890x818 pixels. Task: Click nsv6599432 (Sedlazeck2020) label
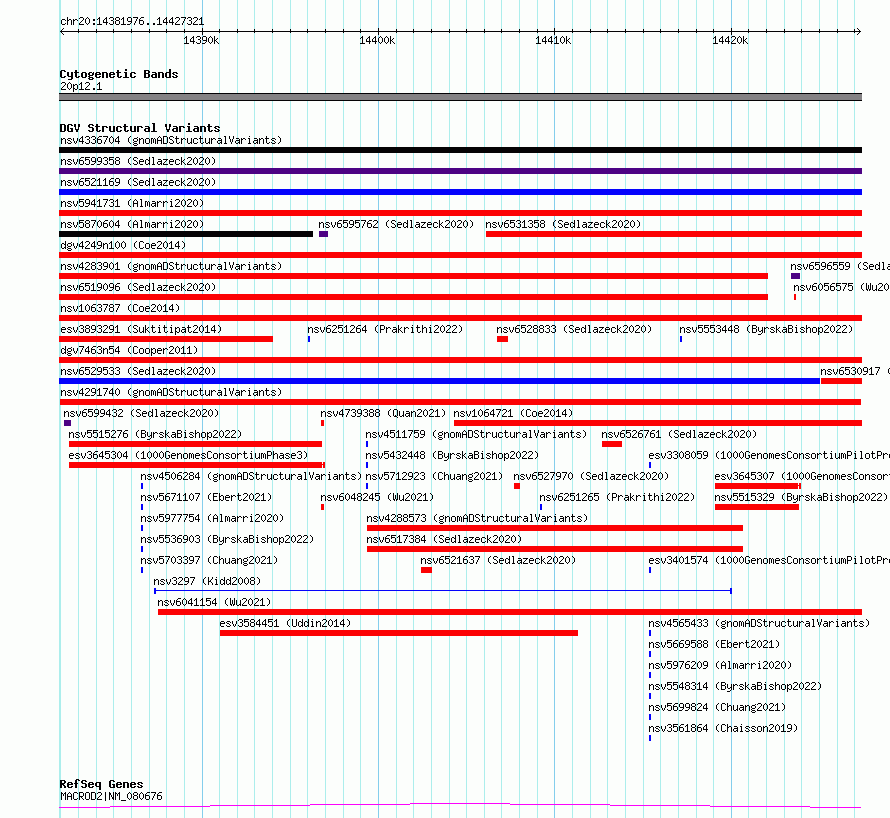141,413
